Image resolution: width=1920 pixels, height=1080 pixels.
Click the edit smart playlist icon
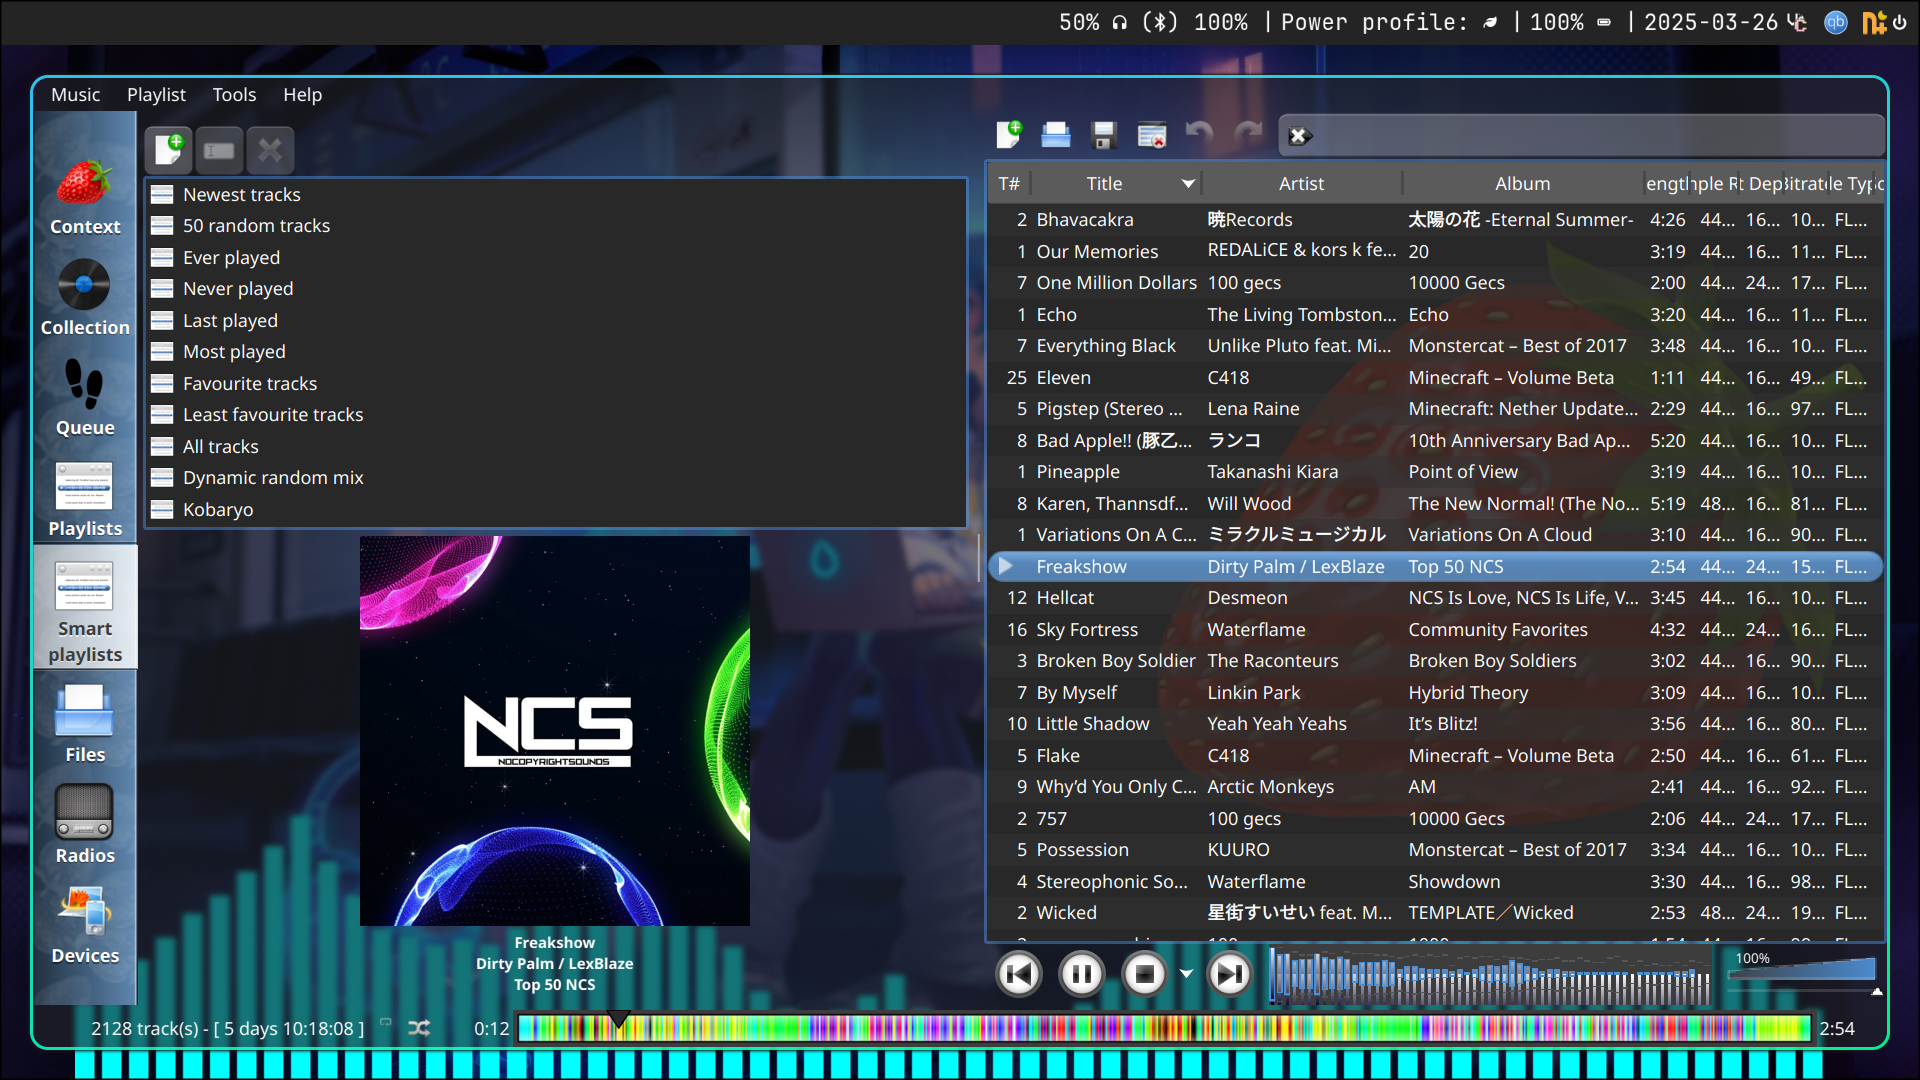[219, 150]
